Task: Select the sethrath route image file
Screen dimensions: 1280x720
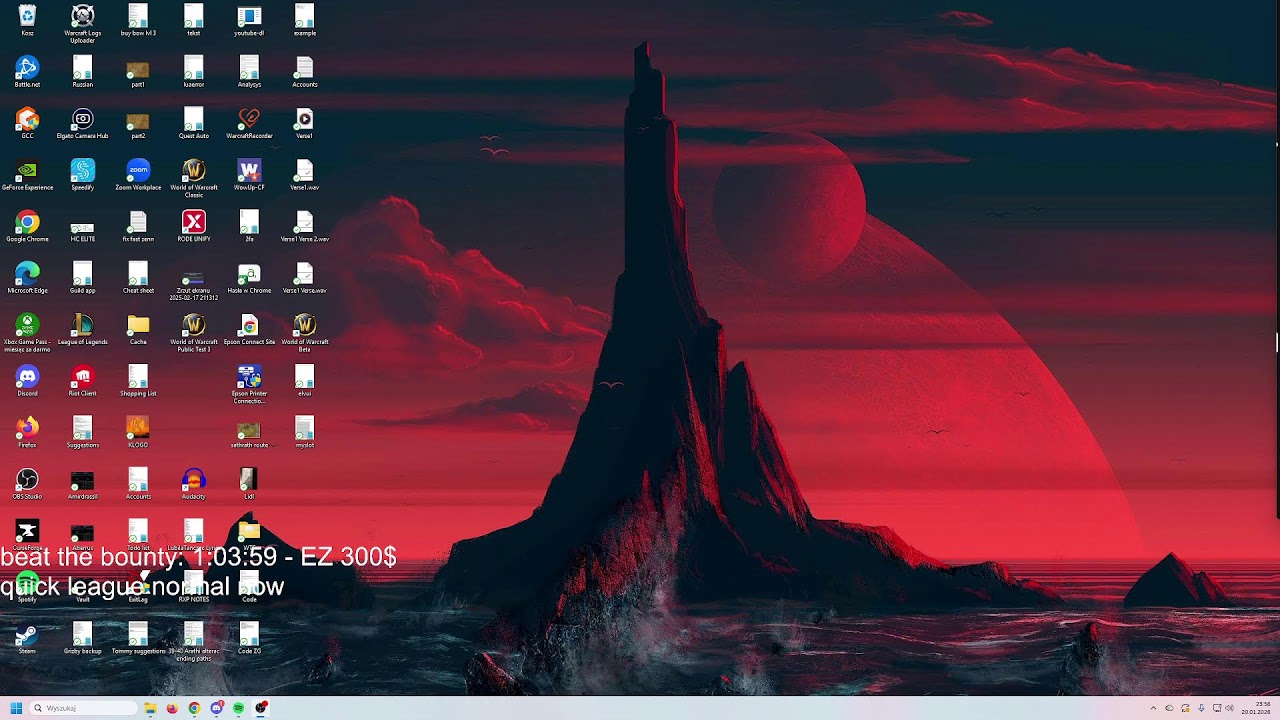Action: 249,432
